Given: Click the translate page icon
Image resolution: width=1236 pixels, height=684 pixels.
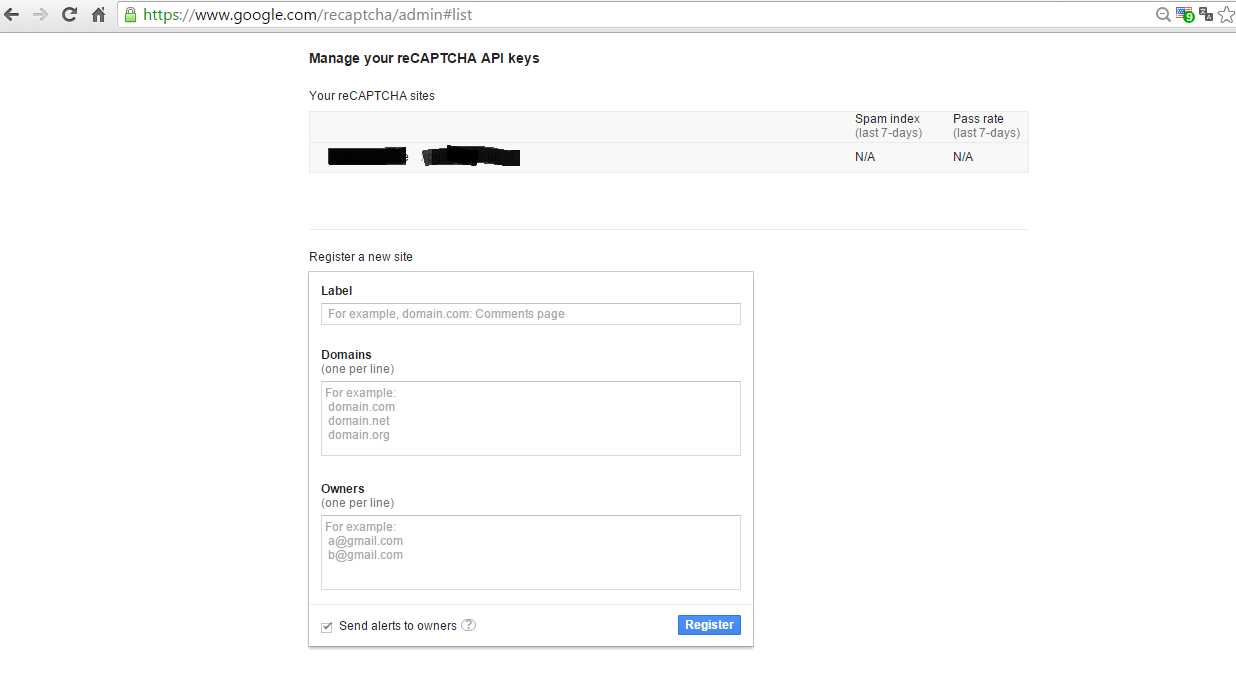Looking at the screenshot, I should pos(1206,15).
